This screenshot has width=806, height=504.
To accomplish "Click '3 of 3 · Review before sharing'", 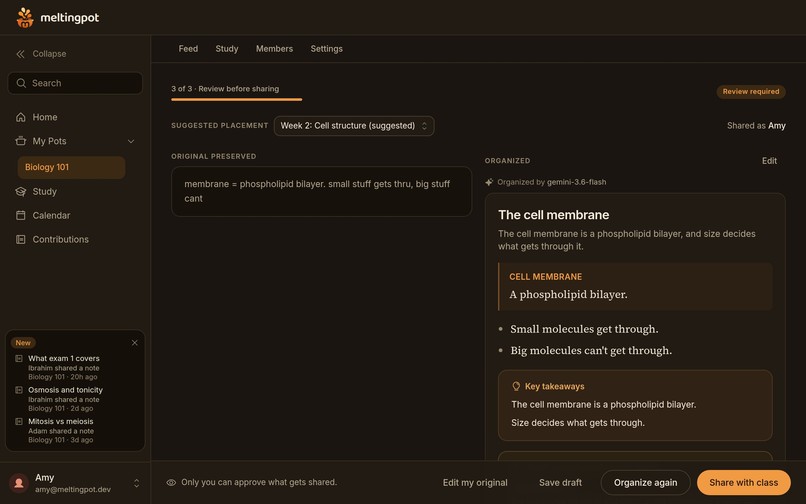I will point(225,89).
